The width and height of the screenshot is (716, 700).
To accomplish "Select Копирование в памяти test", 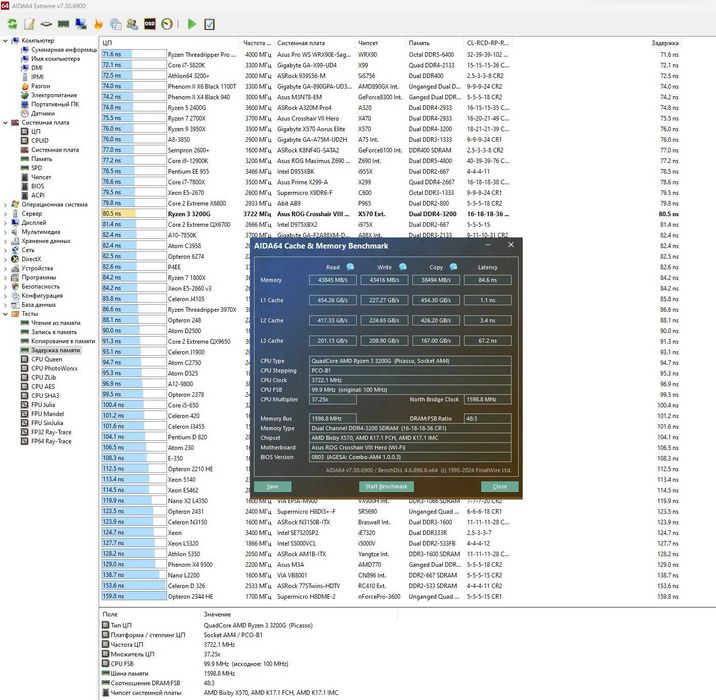I will (63, 341).
